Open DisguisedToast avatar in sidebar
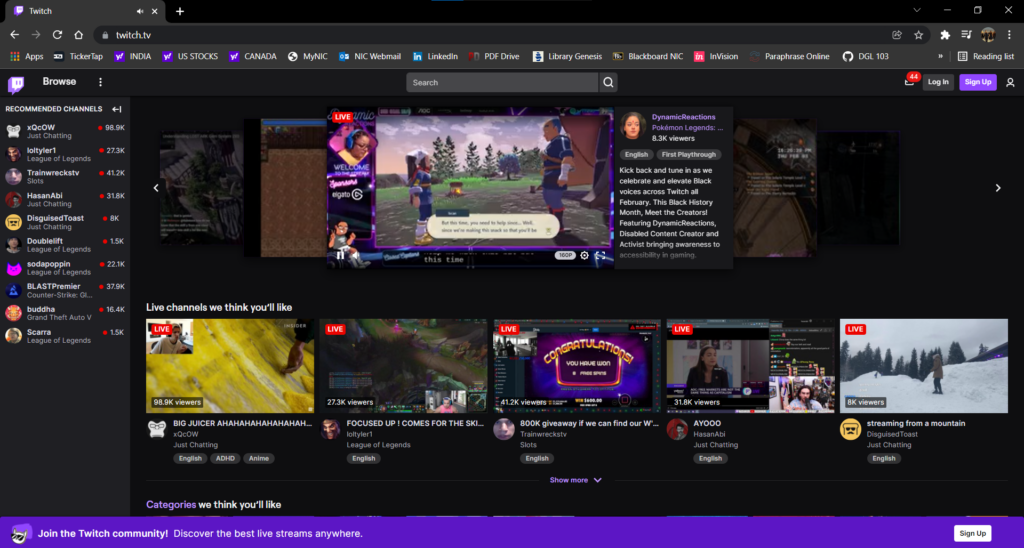 [x=14, y=222]
